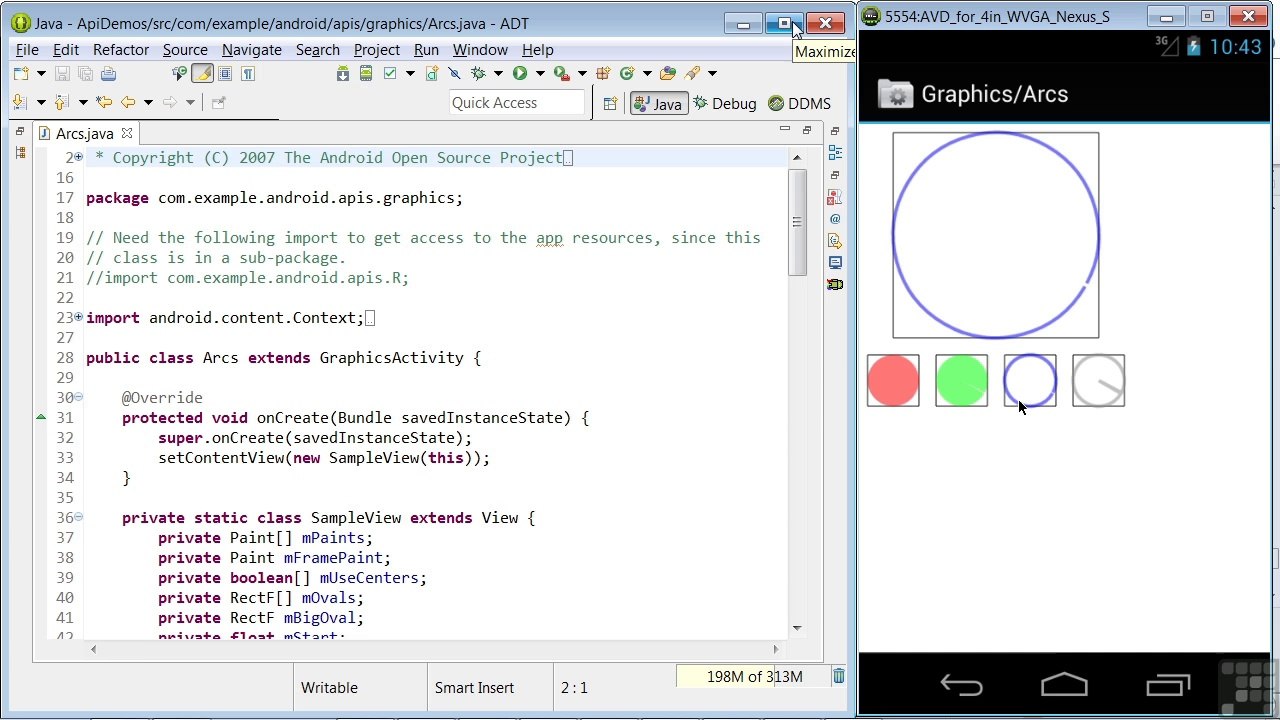Click the Previous Annotation icon
This screenshot has width=1280, height=720.
click(x=62, y=102)
